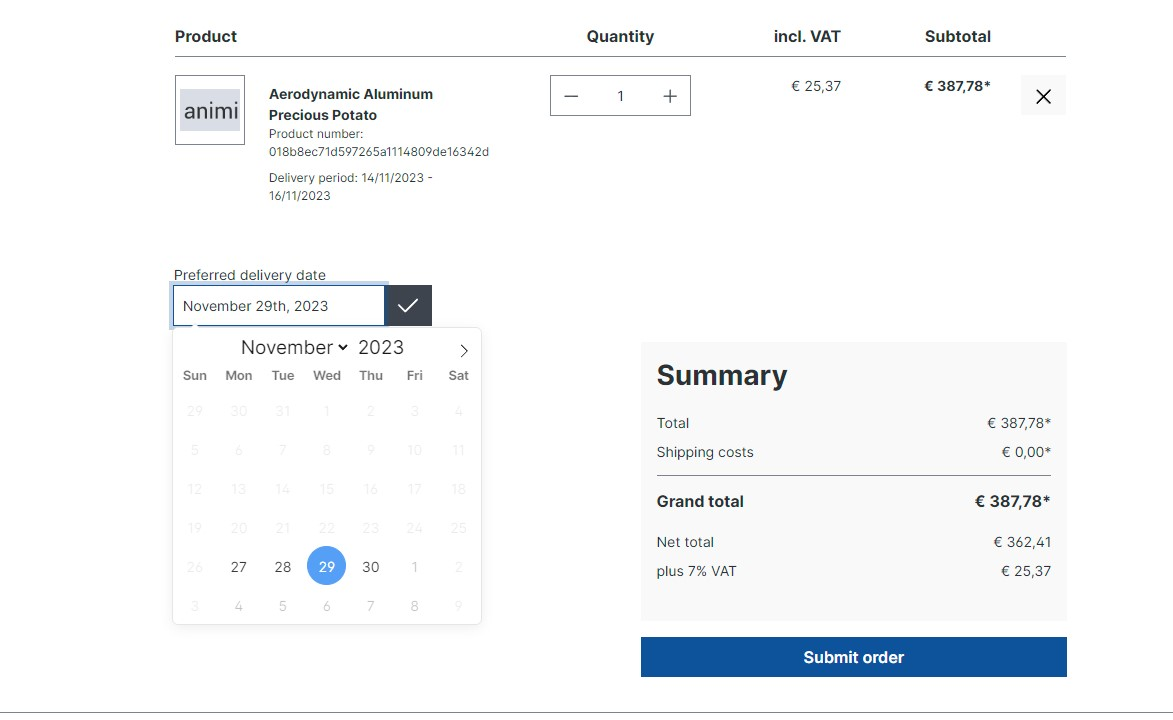Image resolution: width=1173 pixels, height=720 pixels.
Task: Click the X icon to remove the product
Action: [x=1043, y=95]
